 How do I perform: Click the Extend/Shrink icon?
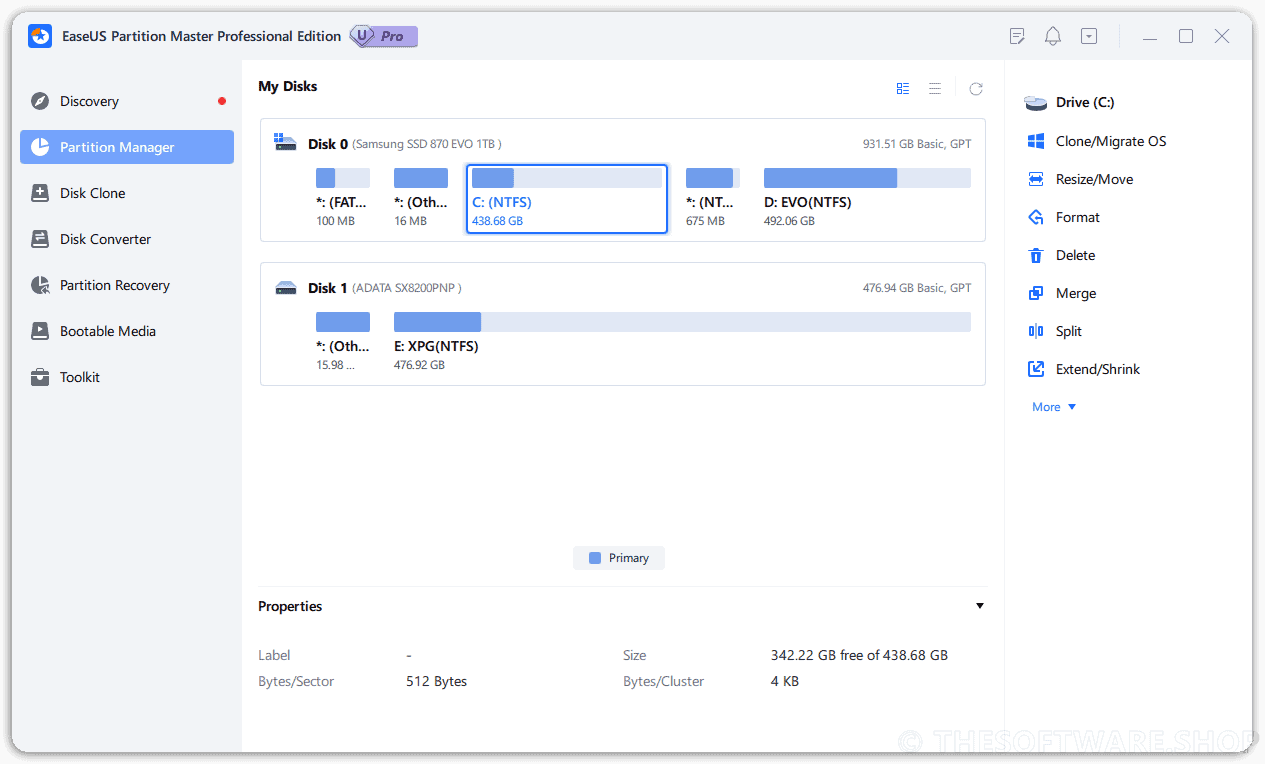tap(1036, 369)
